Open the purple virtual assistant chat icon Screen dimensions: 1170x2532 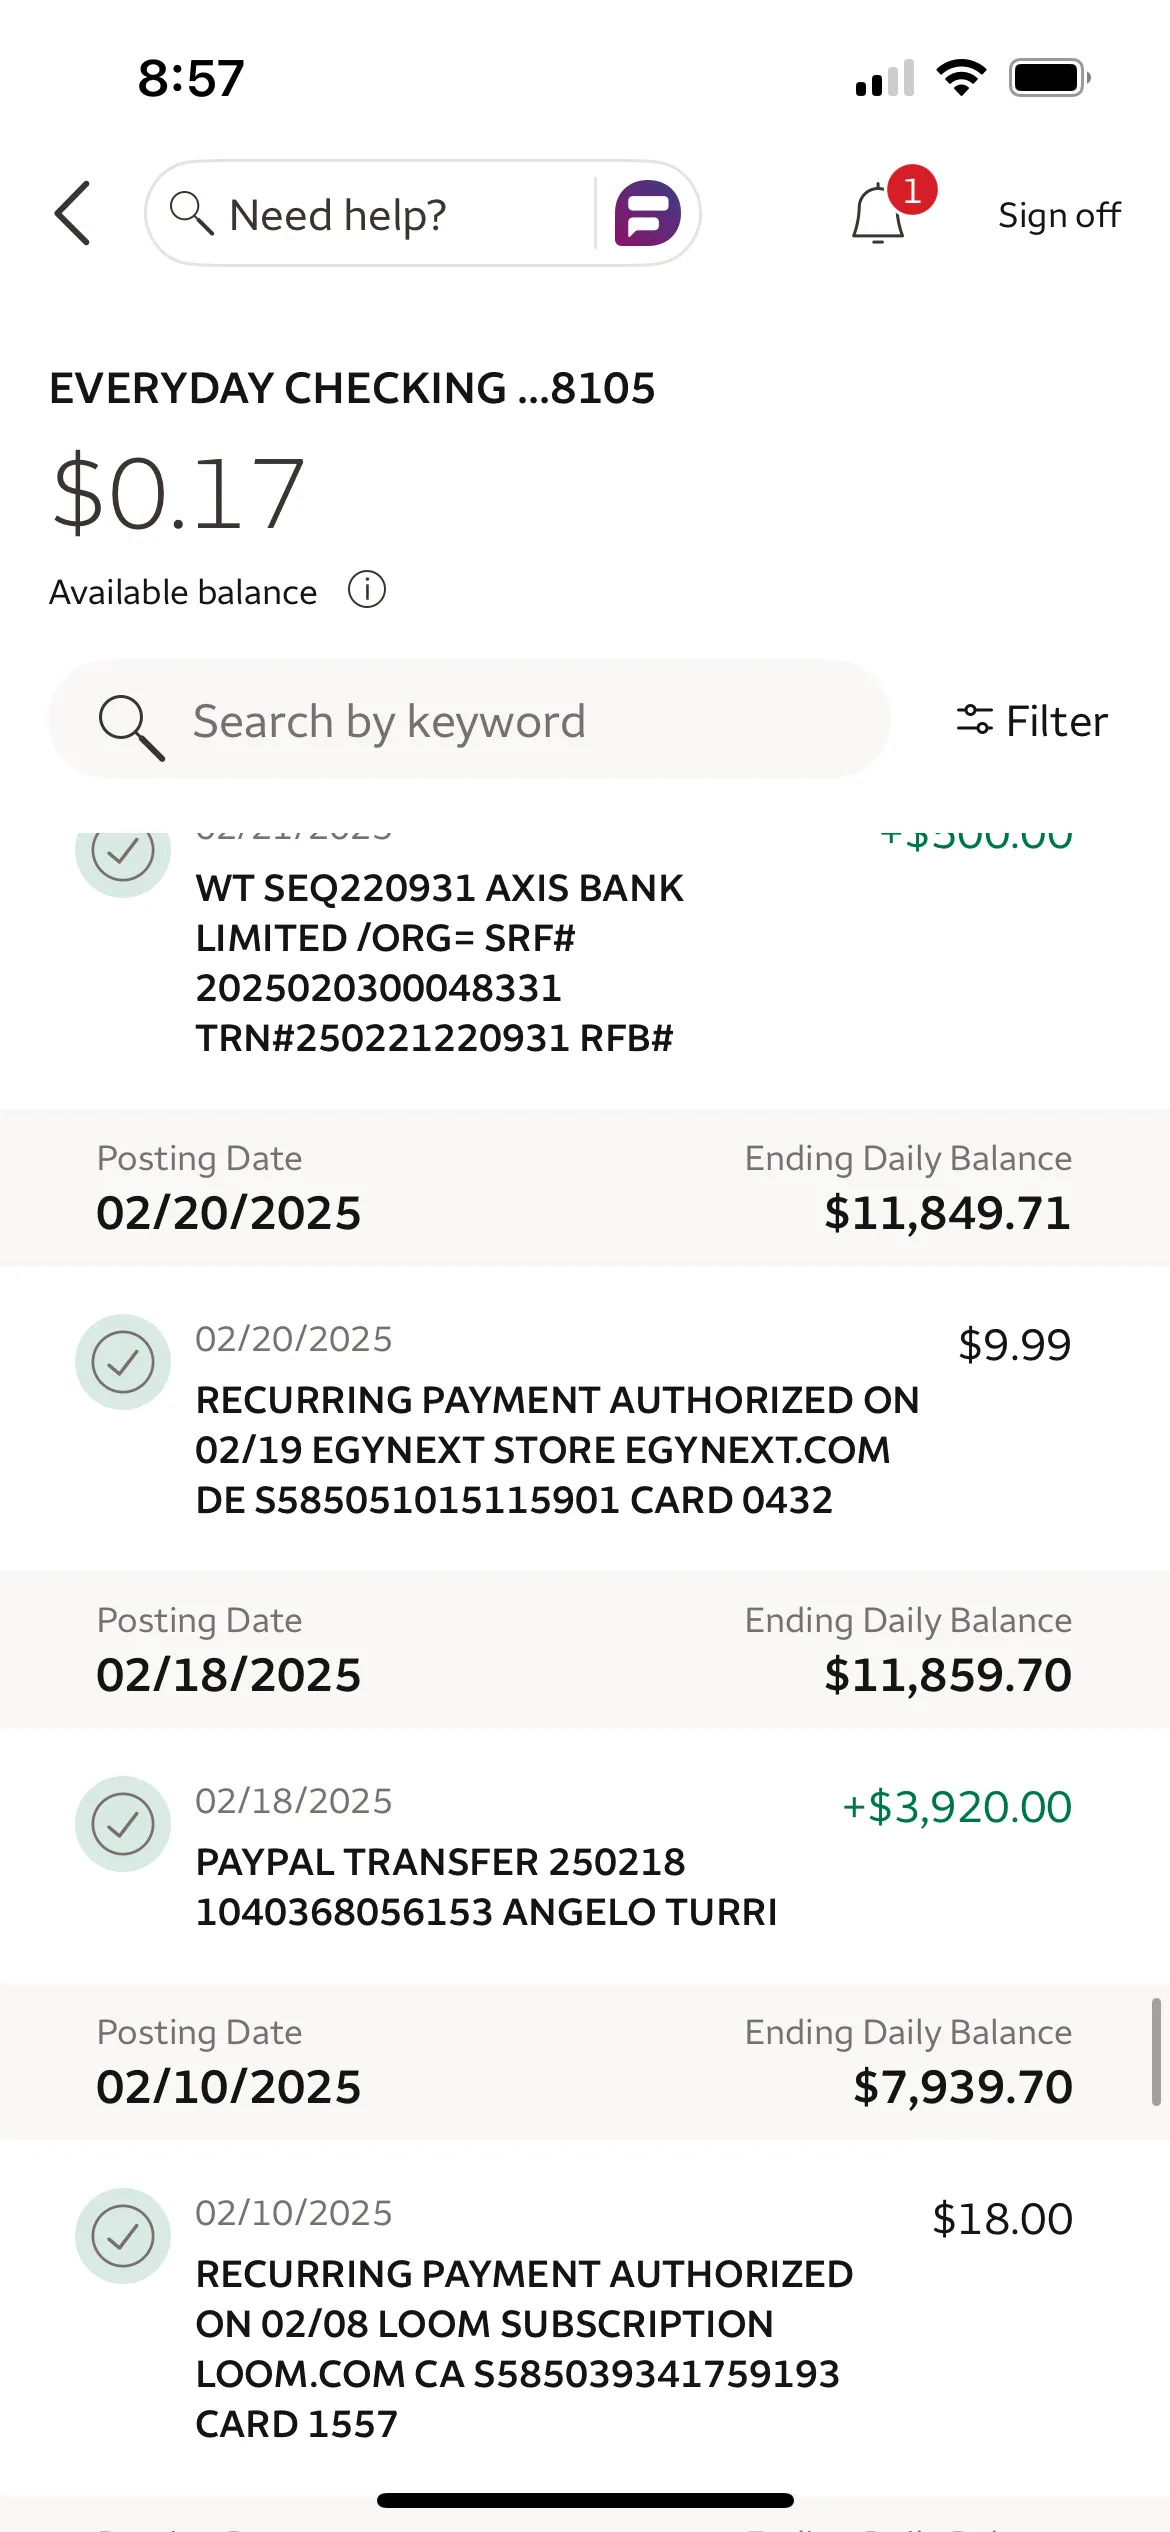coord(647,213)
